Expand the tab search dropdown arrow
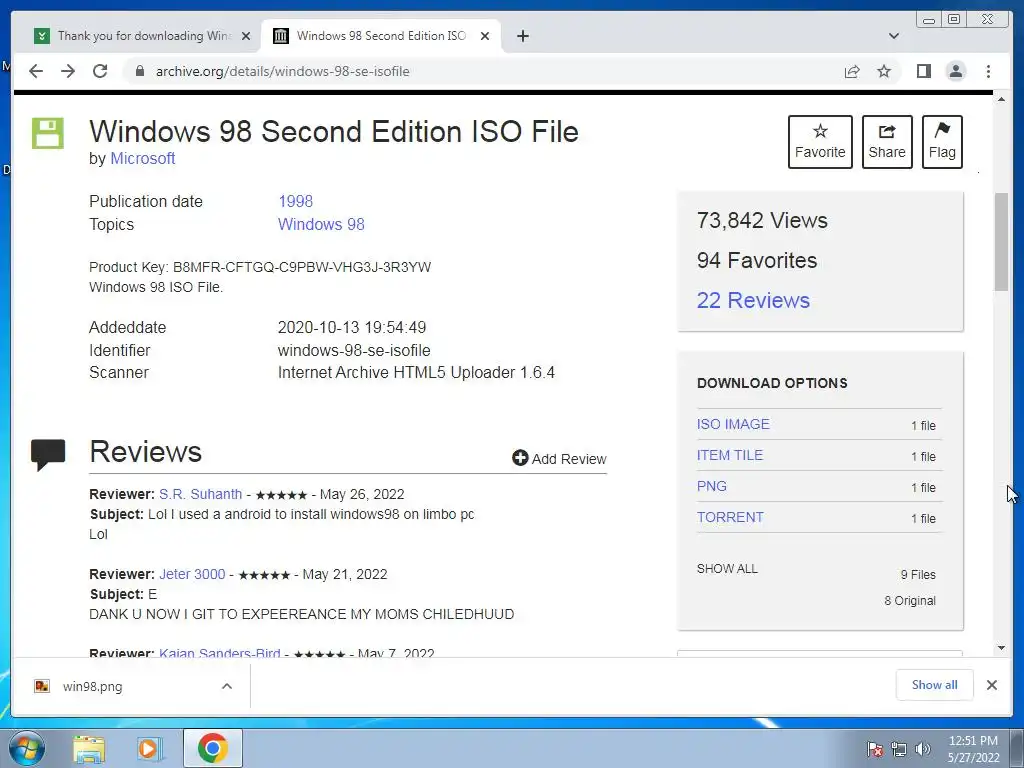This screenshot has height=768, width=1024. pyautogui.click(x=894, y=36)
